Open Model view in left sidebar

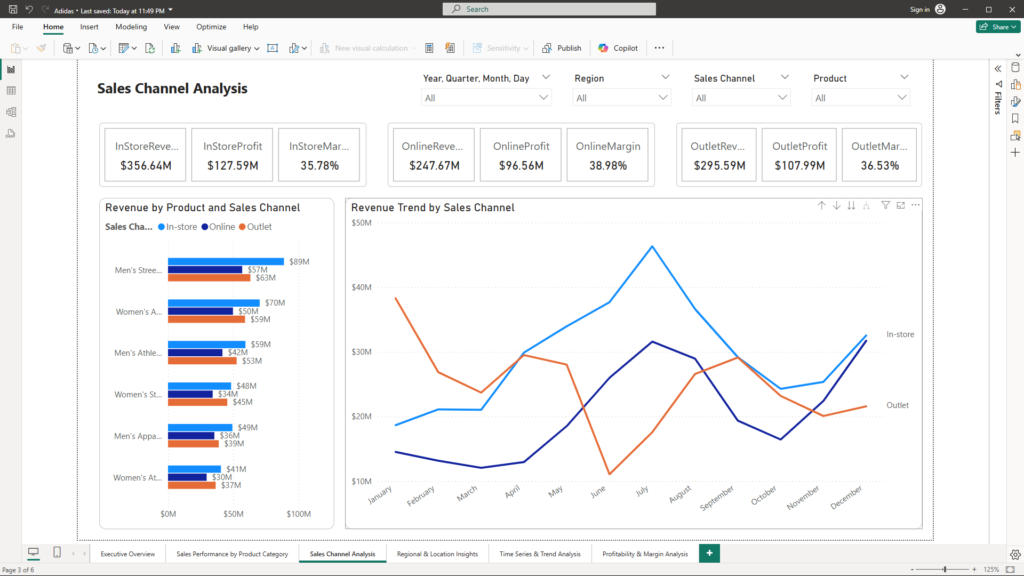[x=10, y=112]
